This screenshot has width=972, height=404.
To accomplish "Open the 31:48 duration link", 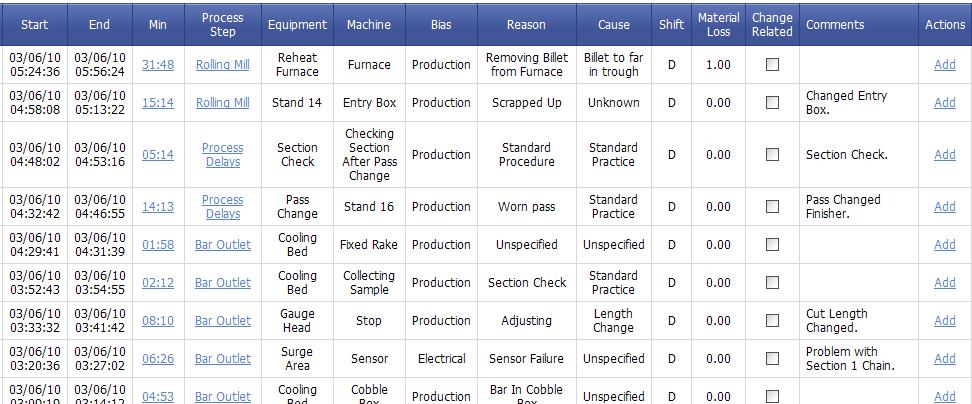I will pos(157,64).
